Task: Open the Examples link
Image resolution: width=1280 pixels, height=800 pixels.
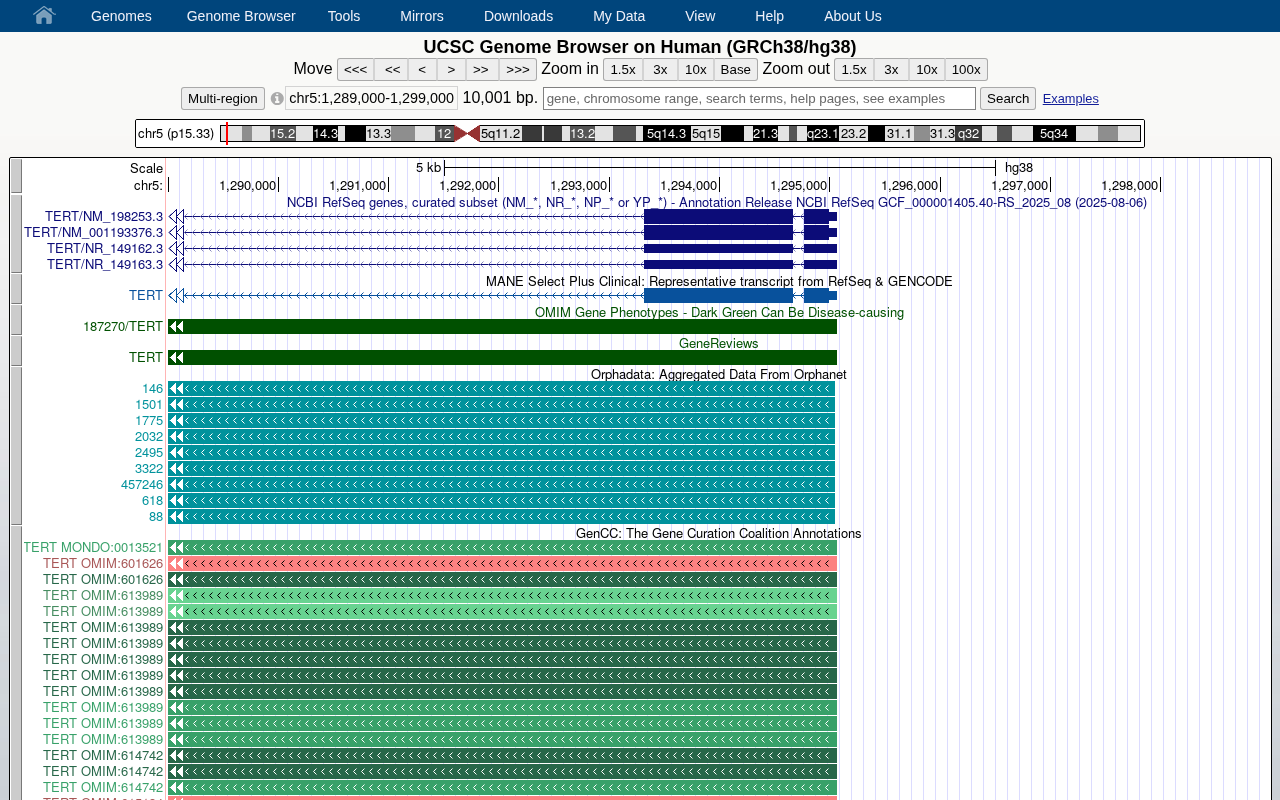Action: click(x=1071, y=99)
